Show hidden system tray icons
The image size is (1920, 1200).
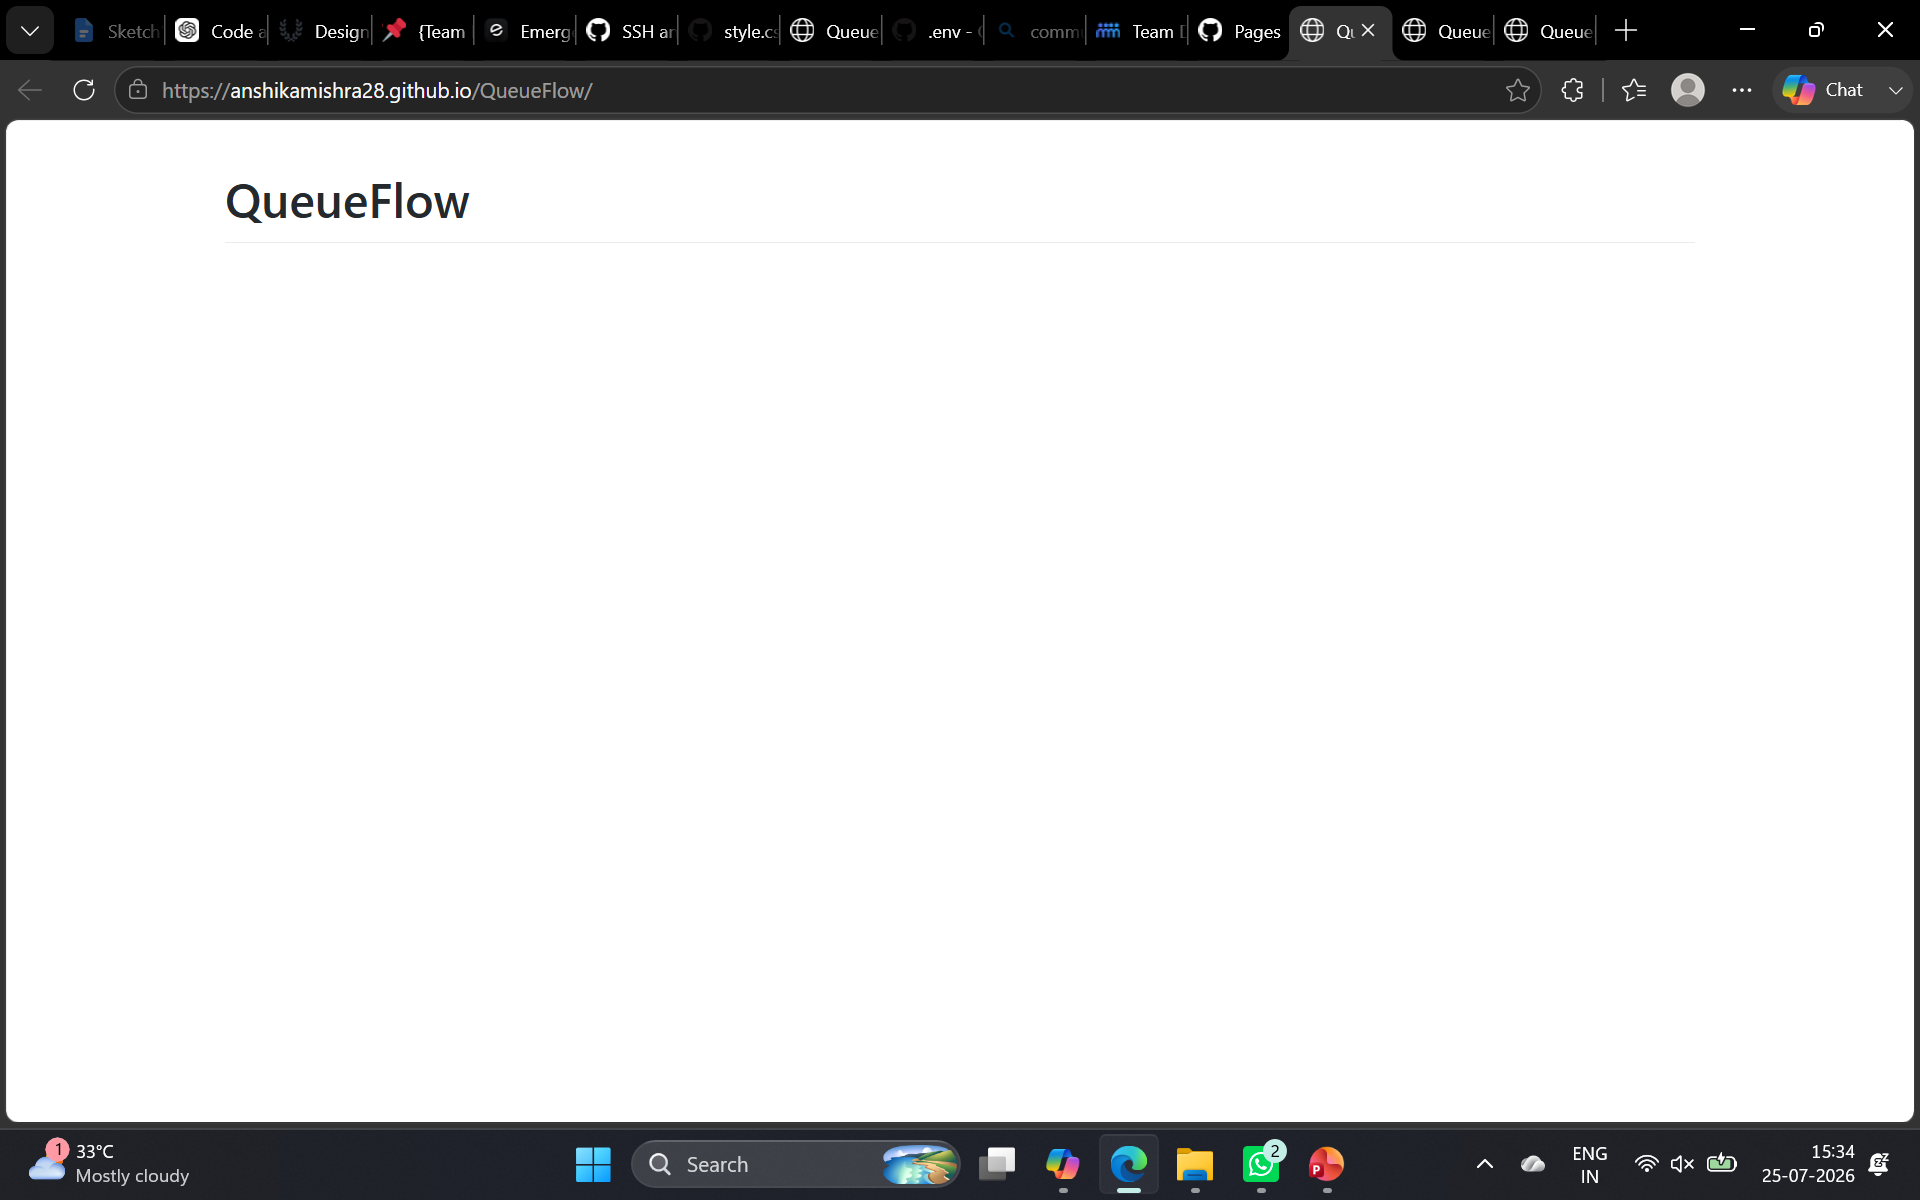click(1485, 1164)
